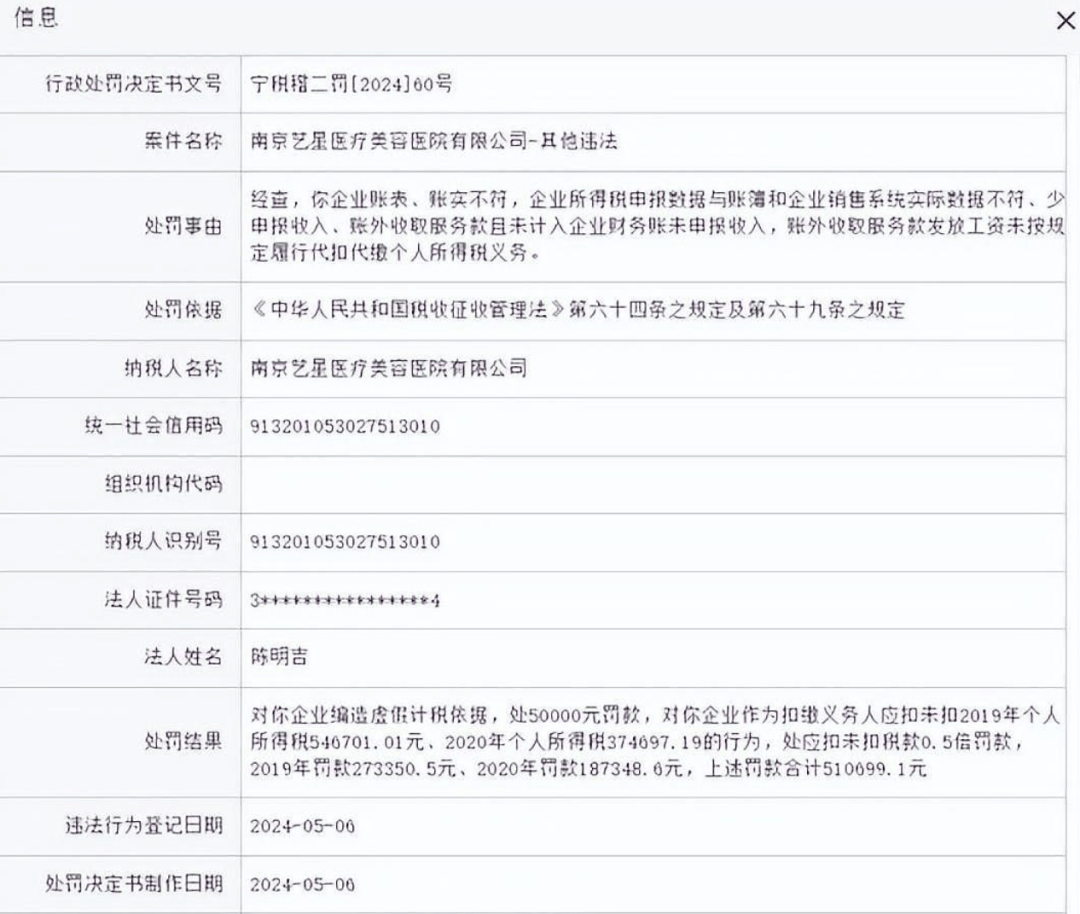
Task: Select date value in 处罚决定书制作日期 row
Action: click(x=302, y=884)
